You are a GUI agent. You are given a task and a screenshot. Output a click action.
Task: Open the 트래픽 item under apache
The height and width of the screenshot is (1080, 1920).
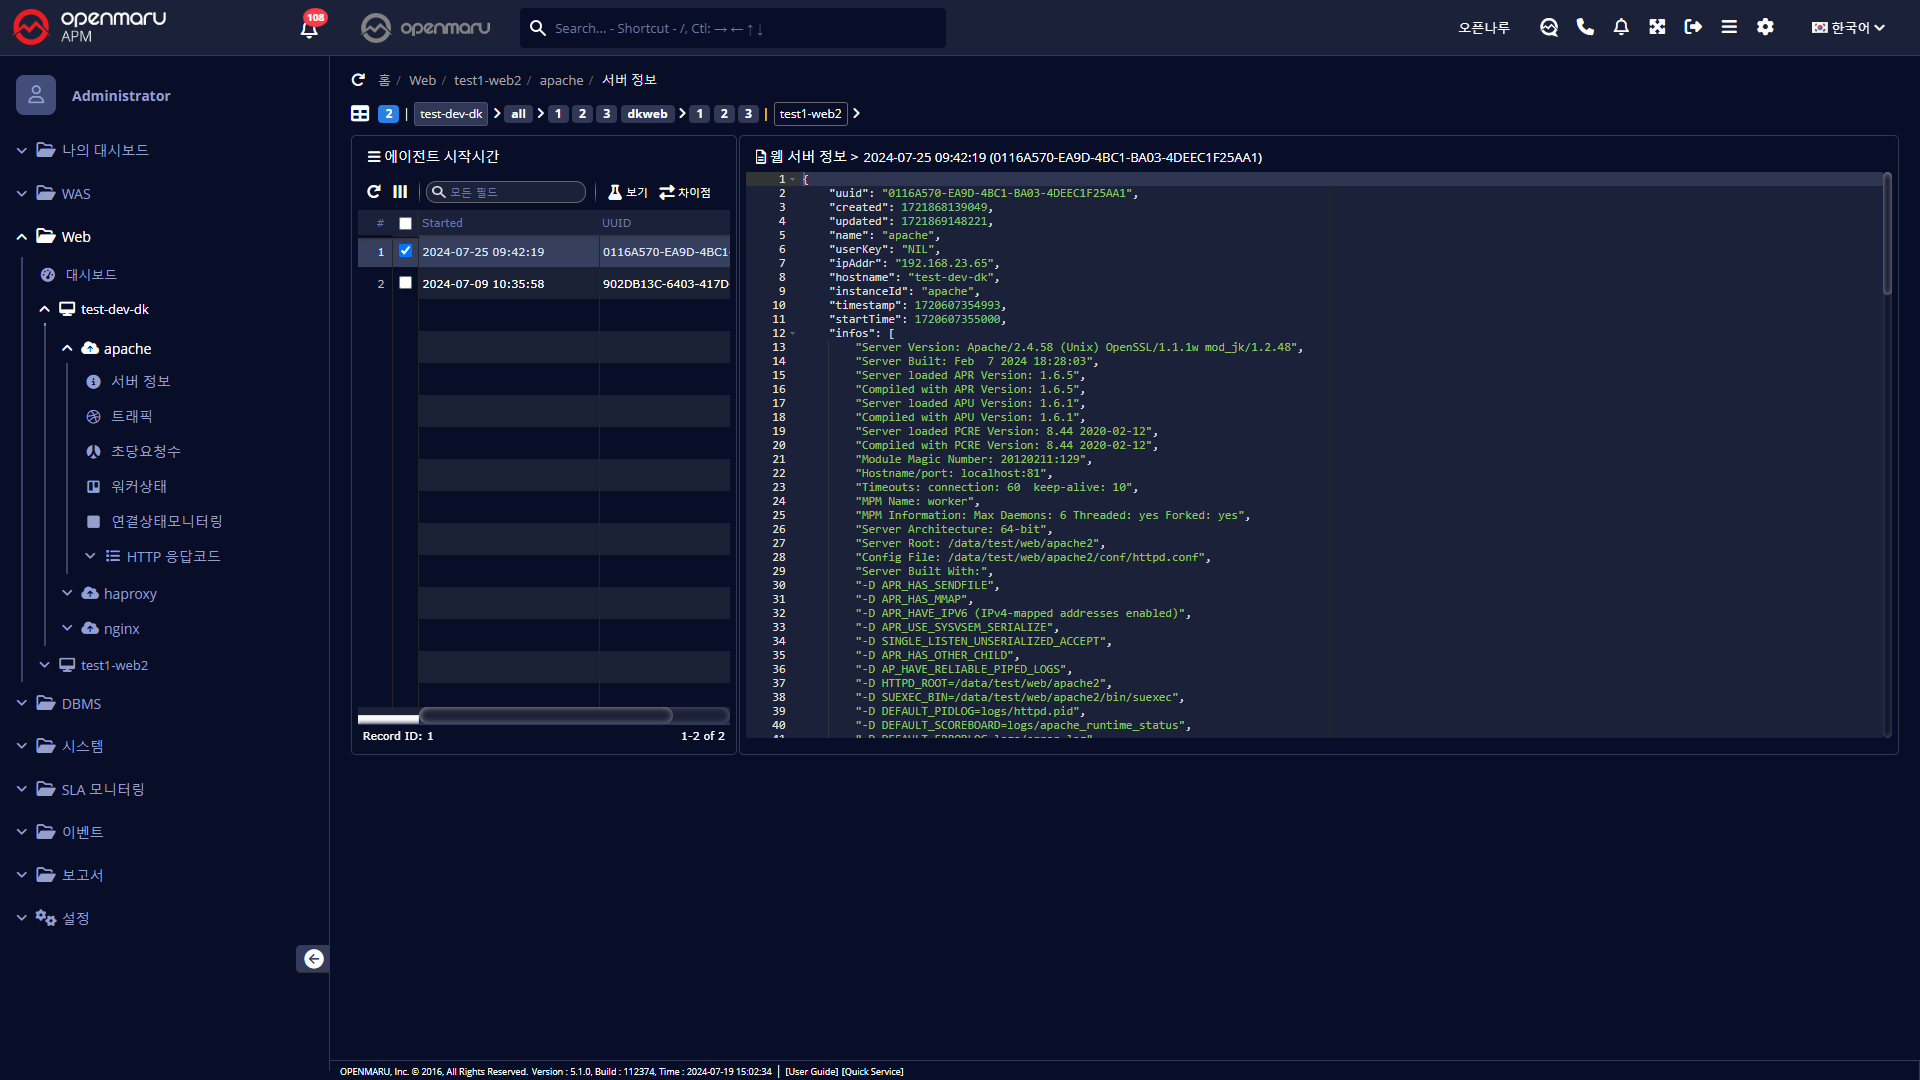tap(131, 417)
